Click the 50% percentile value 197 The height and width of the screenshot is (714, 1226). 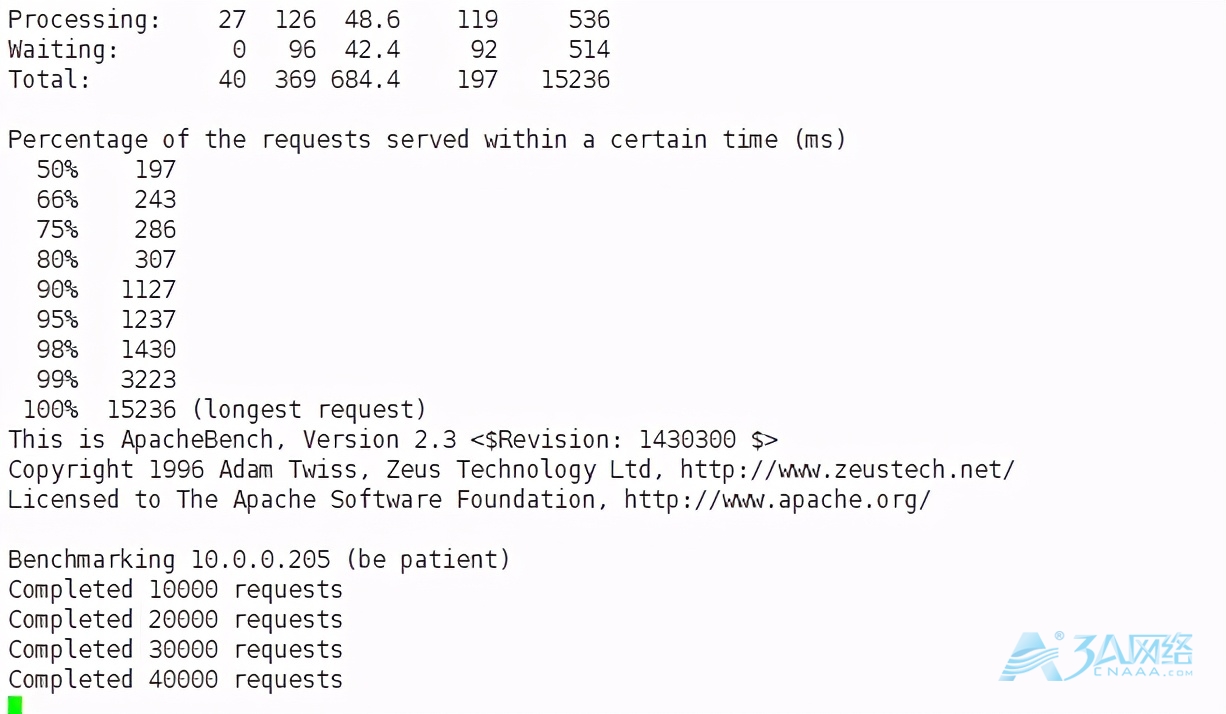(x=155, y=170)
